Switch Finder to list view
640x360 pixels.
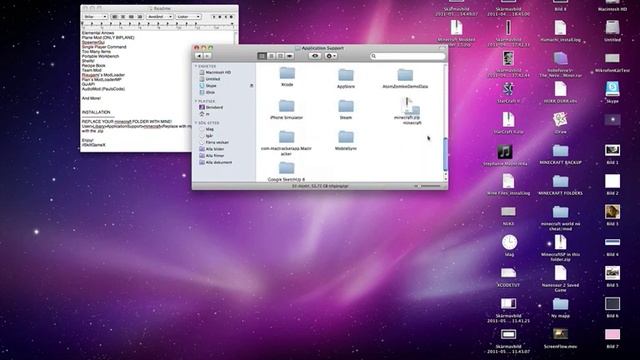tap(271, 56)
